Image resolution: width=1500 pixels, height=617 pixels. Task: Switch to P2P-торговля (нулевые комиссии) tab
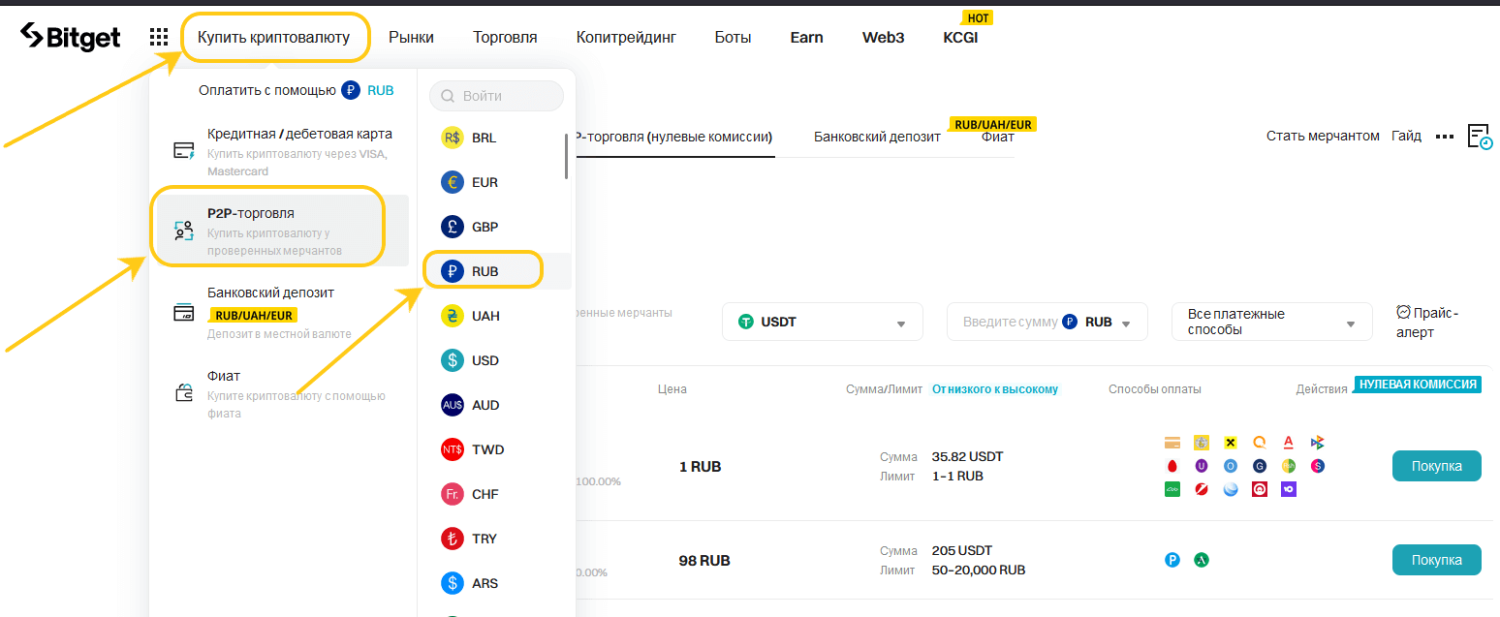[674, 137]
